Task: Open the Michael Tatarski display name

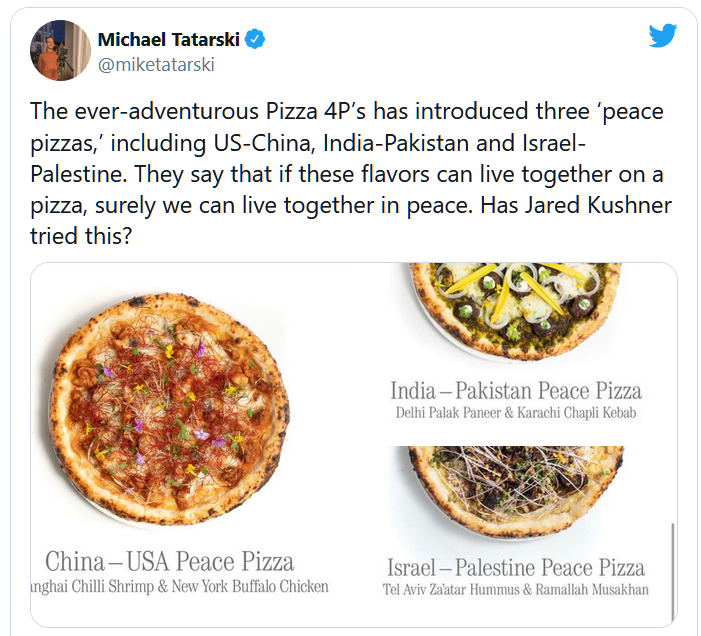Action: point(169,40)
